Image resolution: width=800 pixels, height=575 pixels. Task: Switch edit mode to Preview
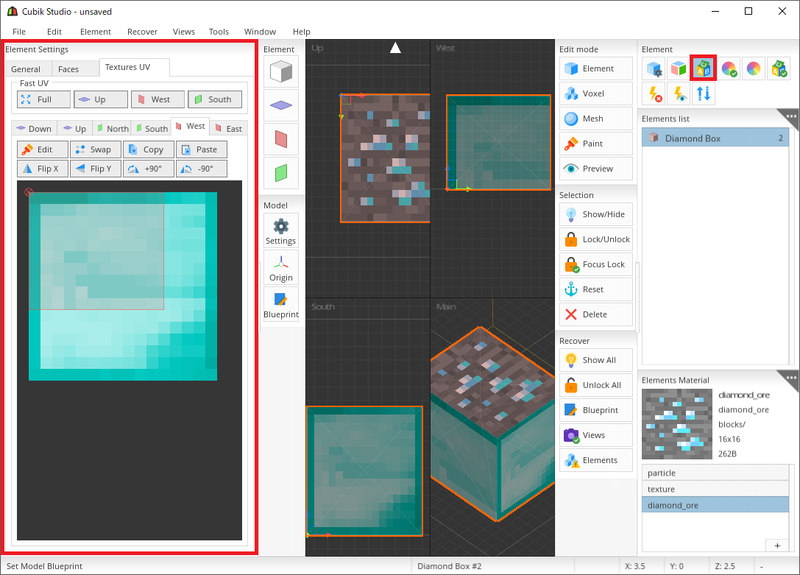(x=596, y=168)
